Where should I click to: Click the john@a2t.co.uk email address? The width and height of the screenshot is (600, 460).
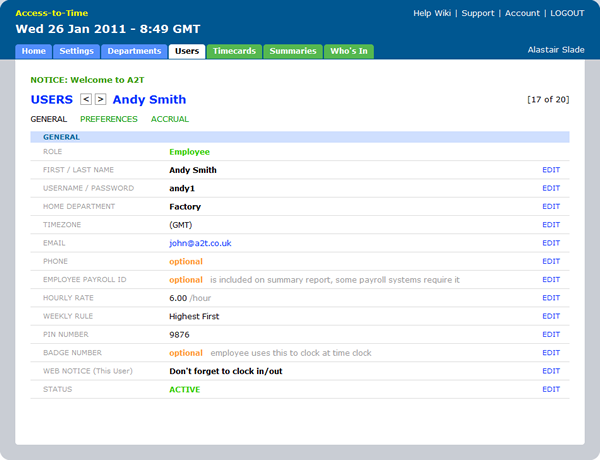pos(200,243)
